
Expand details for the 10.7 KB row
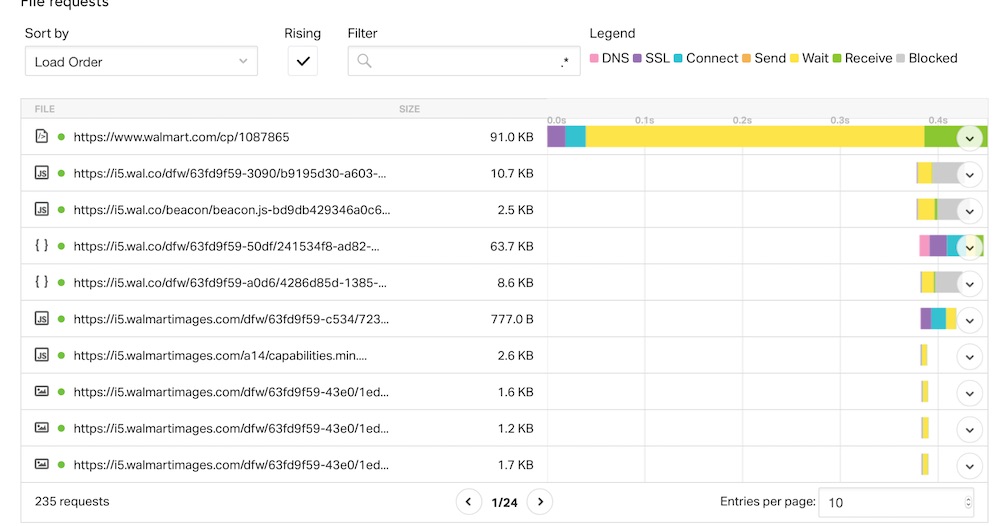click(x=969, y=175)
